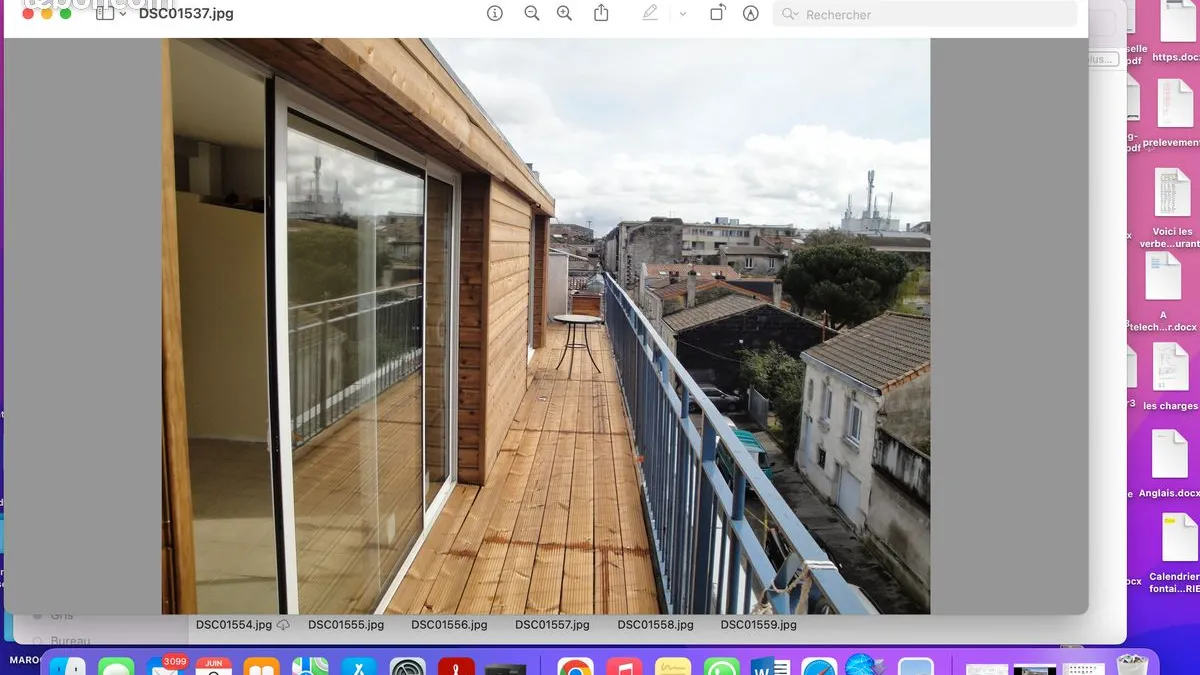Select file DSC01556.jpg in Finder window
1200x675 pixels.
(x=449, y=625)
